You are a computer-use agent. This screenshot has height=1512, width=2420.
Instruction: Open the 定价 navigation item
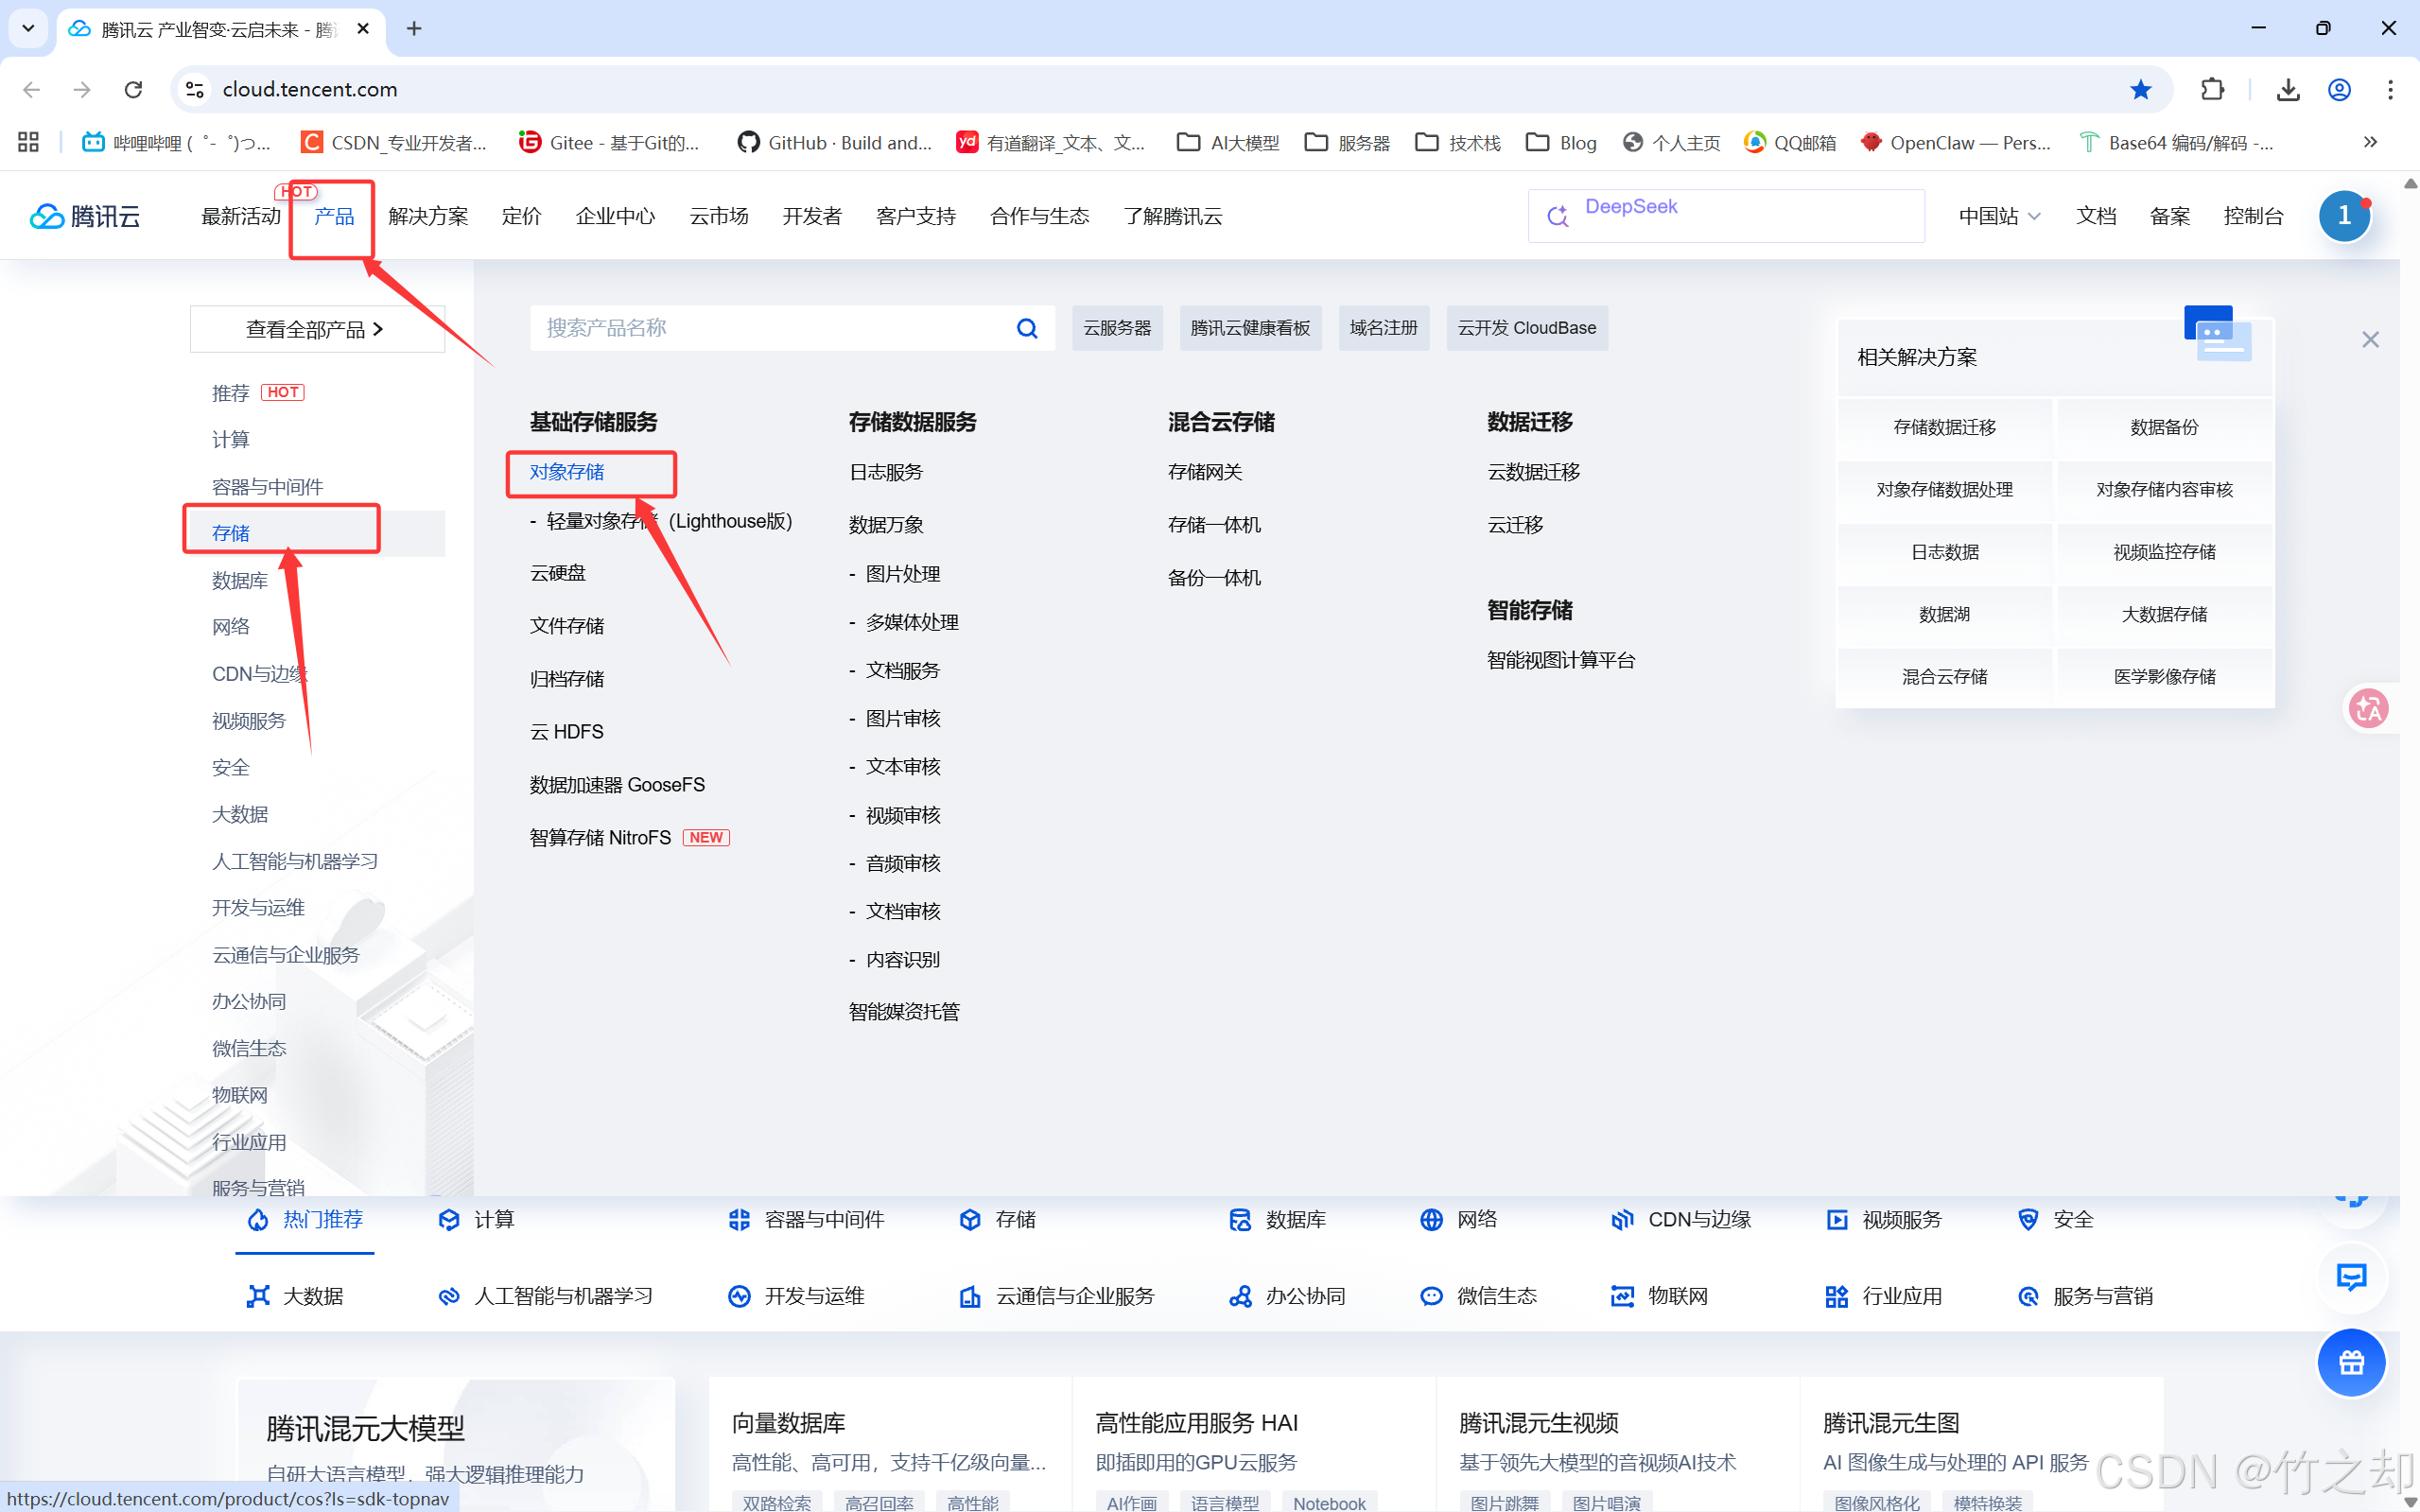pyautogui.click(x=521, y=216)
